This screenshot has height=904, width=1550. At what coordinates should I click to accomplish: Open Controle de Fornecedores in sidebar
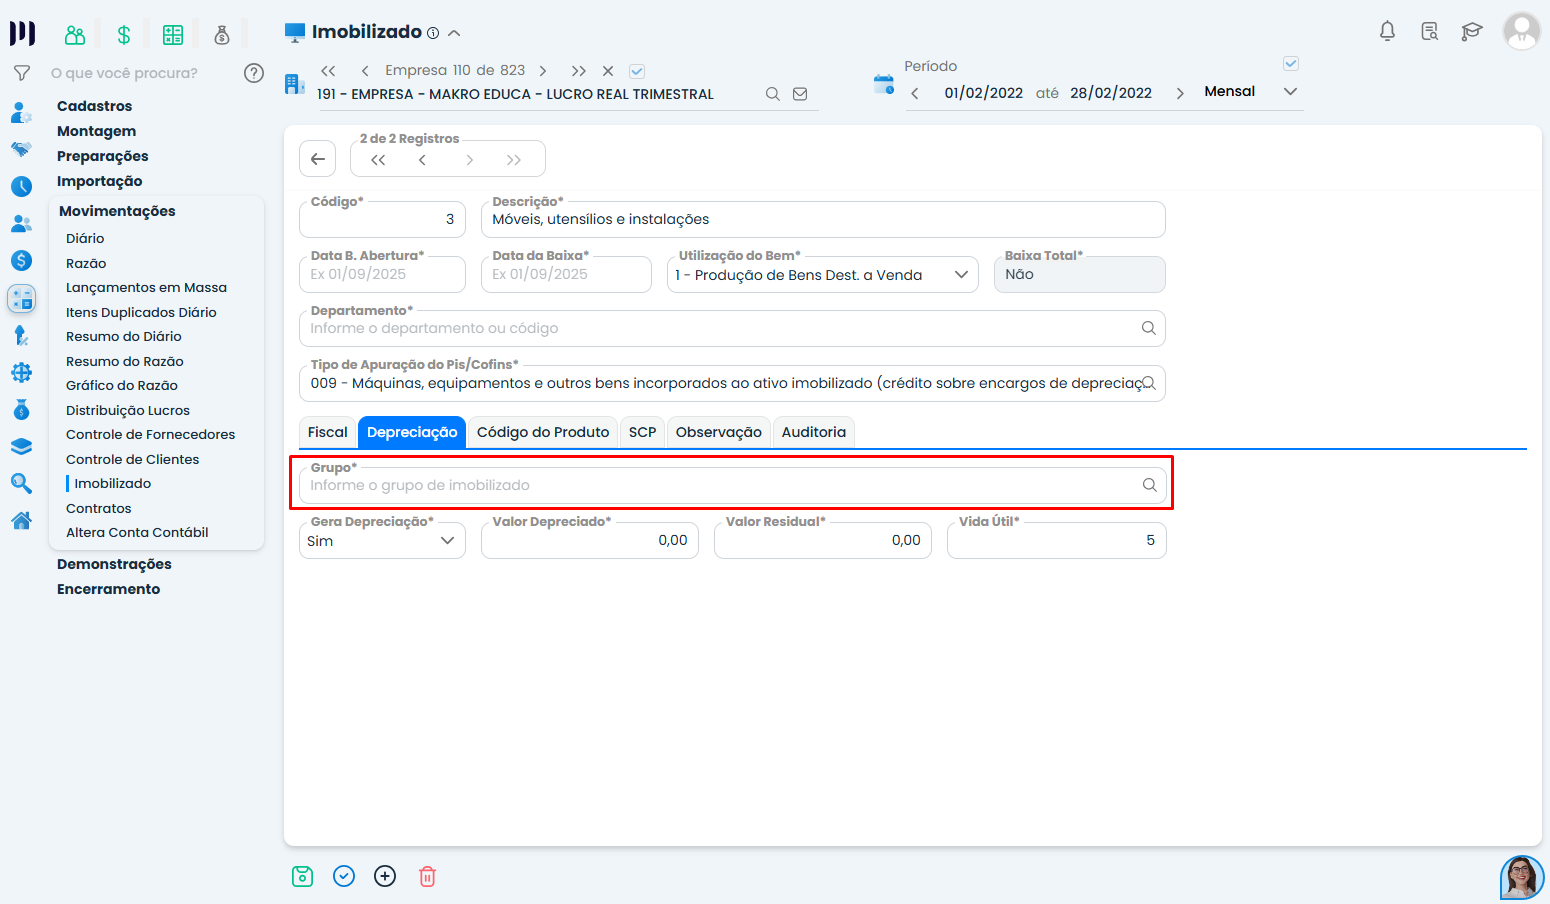pos(150,435)
